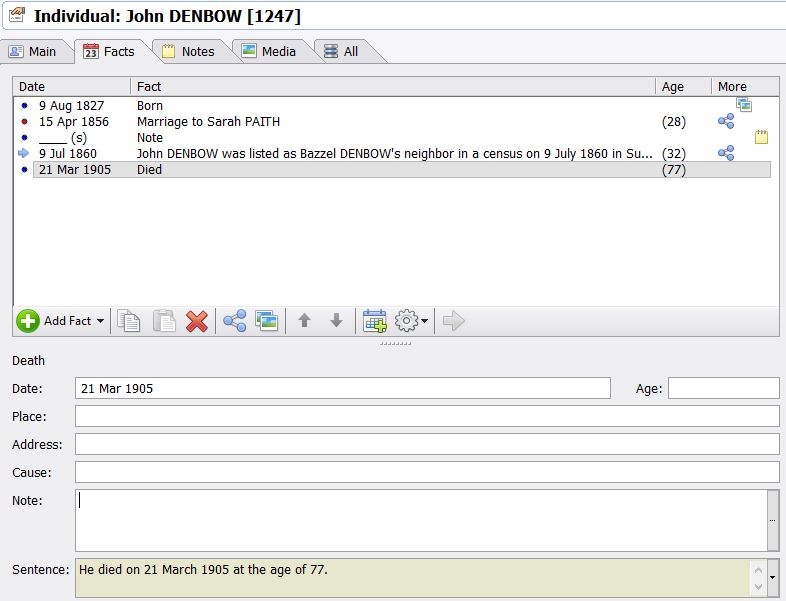Click the copy fact icon in the toolbar
This screenshot has width=786, height=601.
(x=129, y=321)
